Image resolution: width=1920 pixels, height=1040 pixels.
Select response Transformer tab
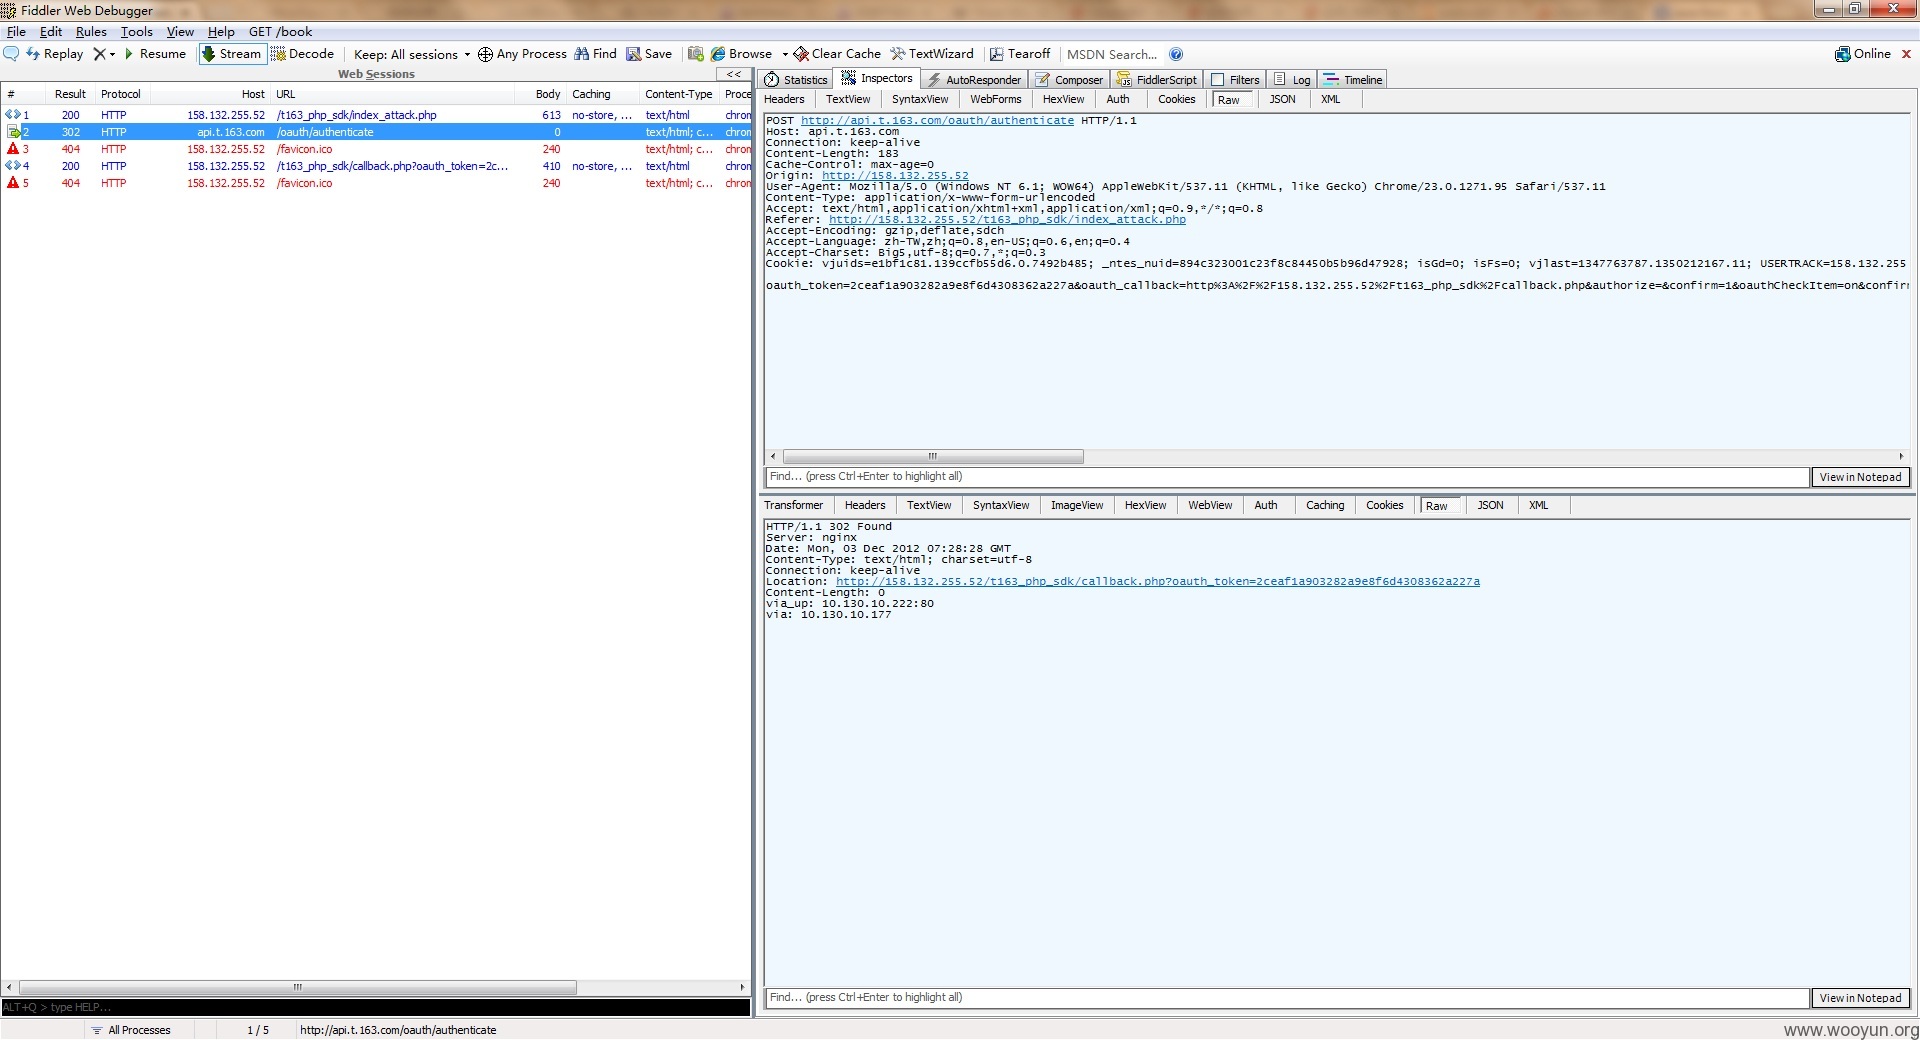tap(794, 505)
